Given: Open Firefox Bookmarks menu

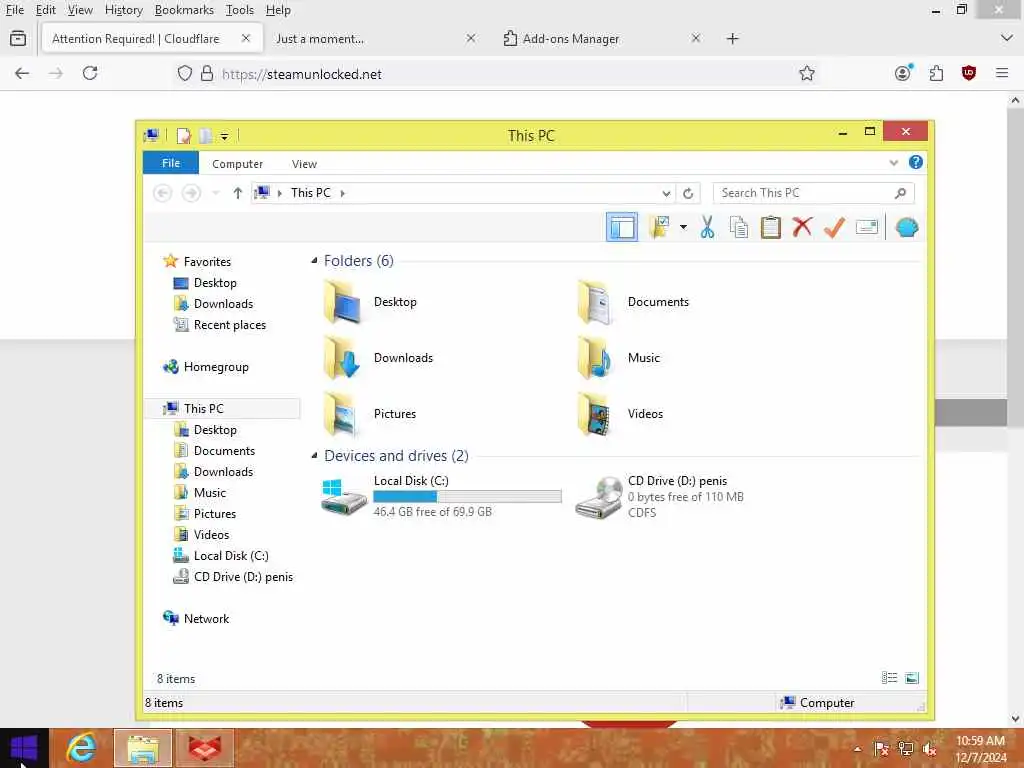Looking at the screenshot, I should tap(184, 10).
